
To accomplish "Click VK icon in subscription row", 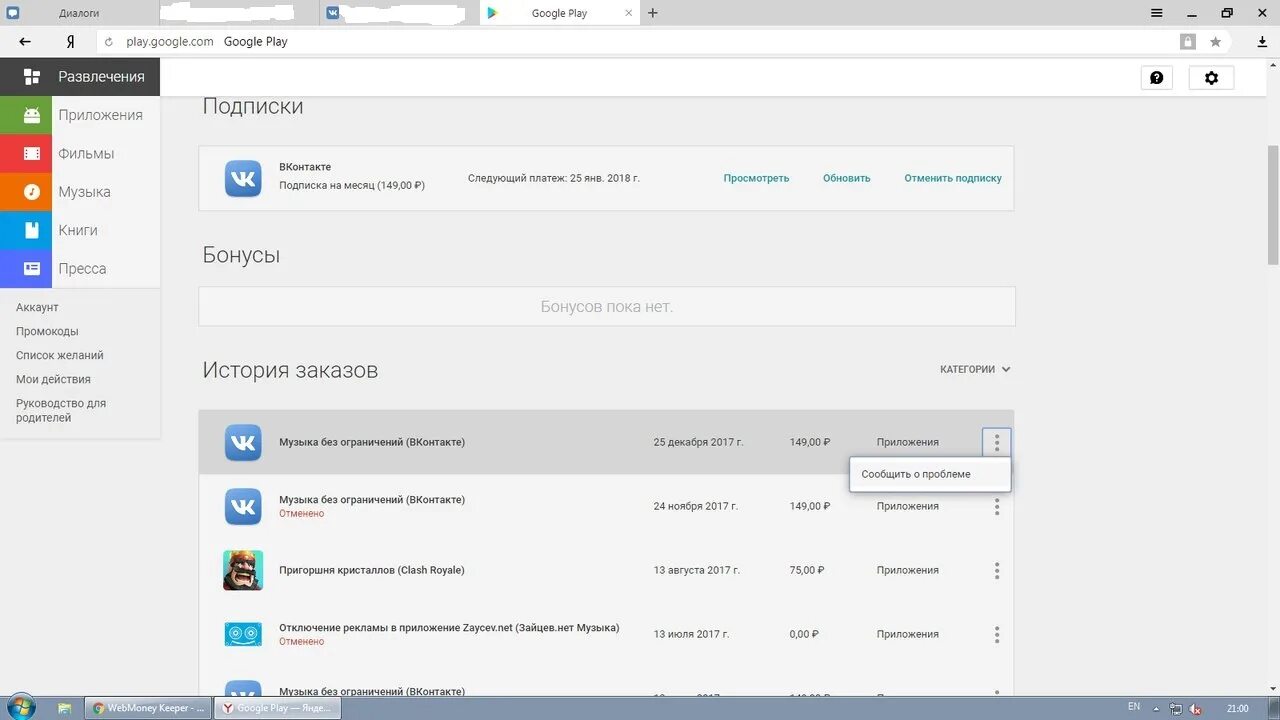I will click(243, 178).
